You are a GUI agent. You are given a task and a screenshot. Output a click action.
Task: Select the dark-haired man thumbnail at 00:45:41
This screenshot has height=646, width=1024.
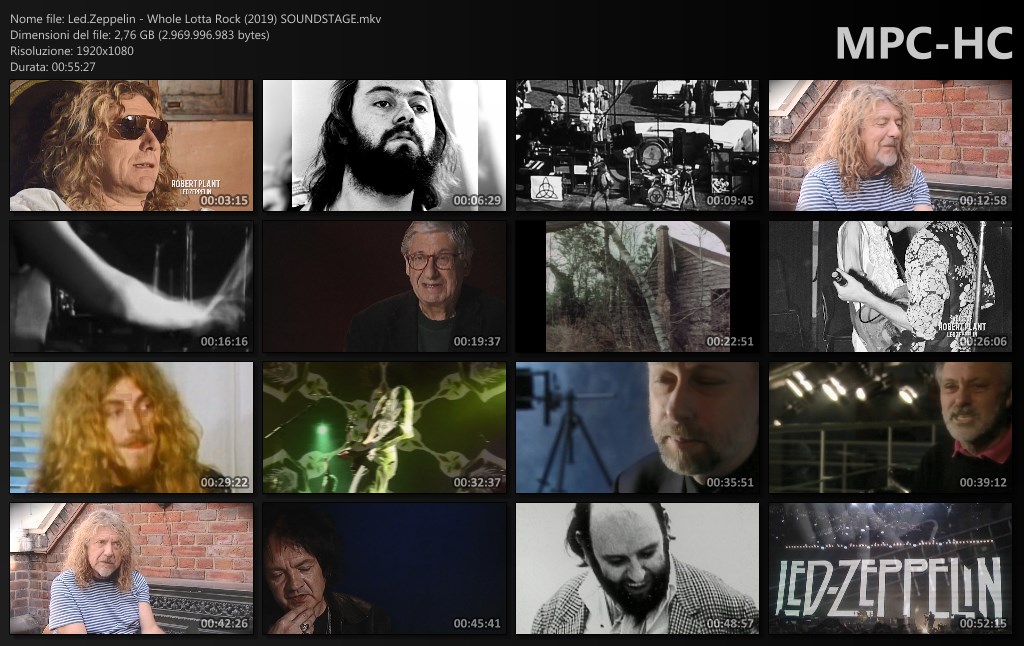coord(384,568)
